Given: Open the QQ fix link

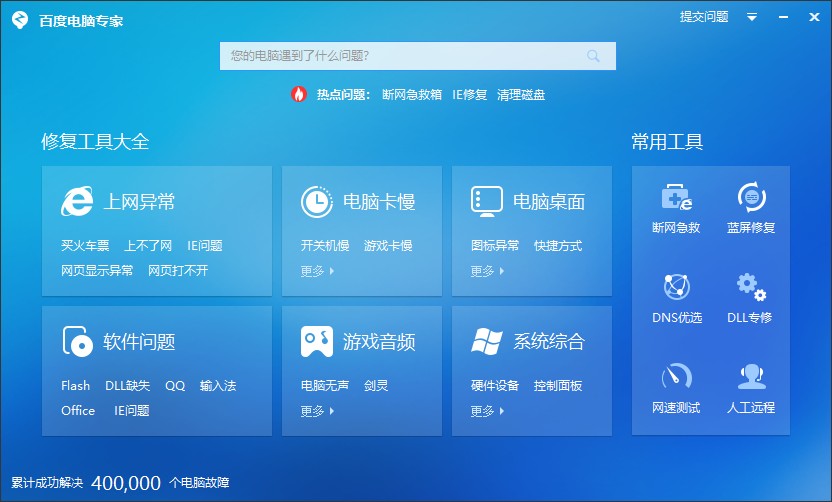Looking at the screenshot, I should tap(175, 386).
